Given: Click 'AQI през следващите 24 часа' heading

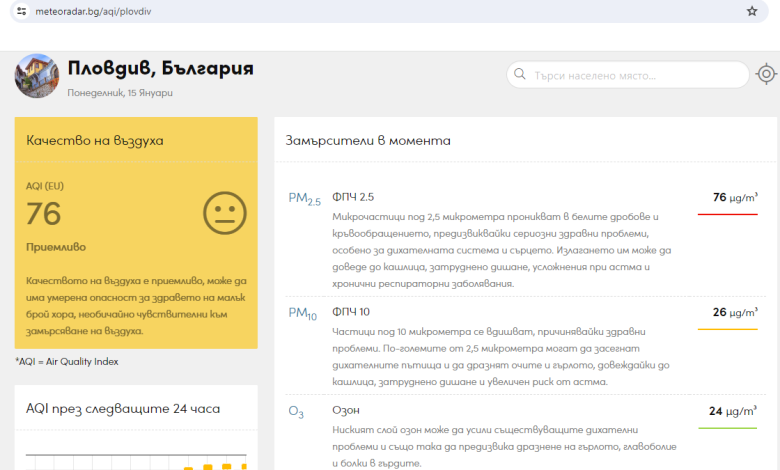Looking at the screenshot, I should (123, 409).
